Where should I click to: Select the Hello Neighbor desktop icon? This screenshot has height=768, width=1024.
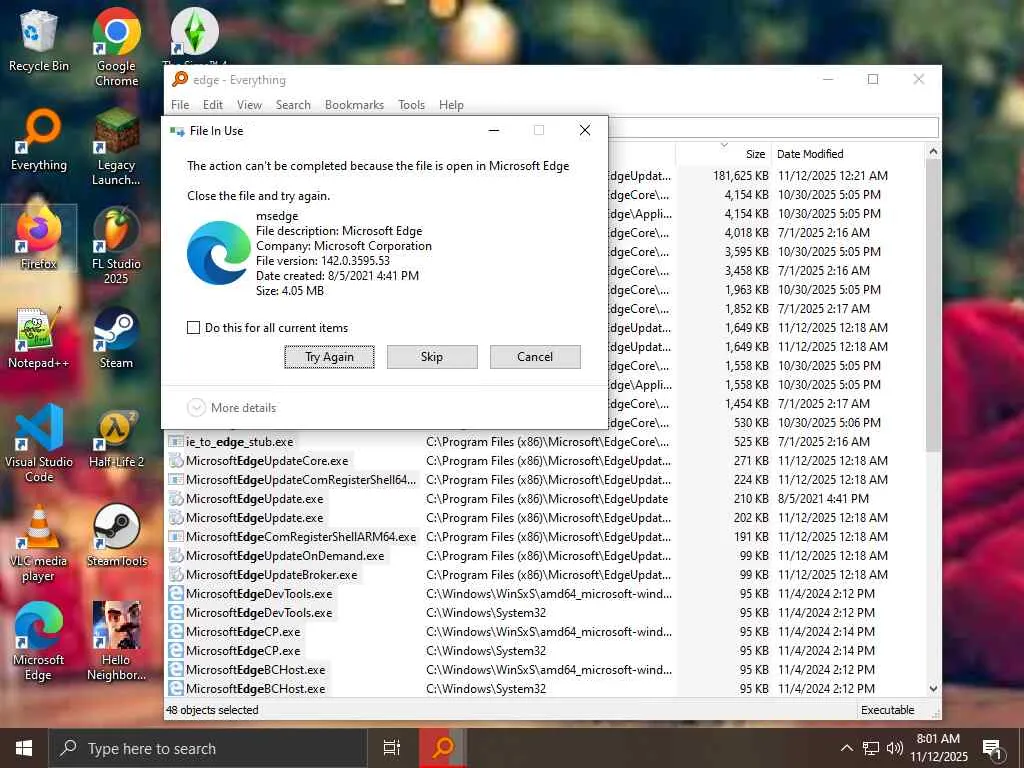tap(116, 642)
